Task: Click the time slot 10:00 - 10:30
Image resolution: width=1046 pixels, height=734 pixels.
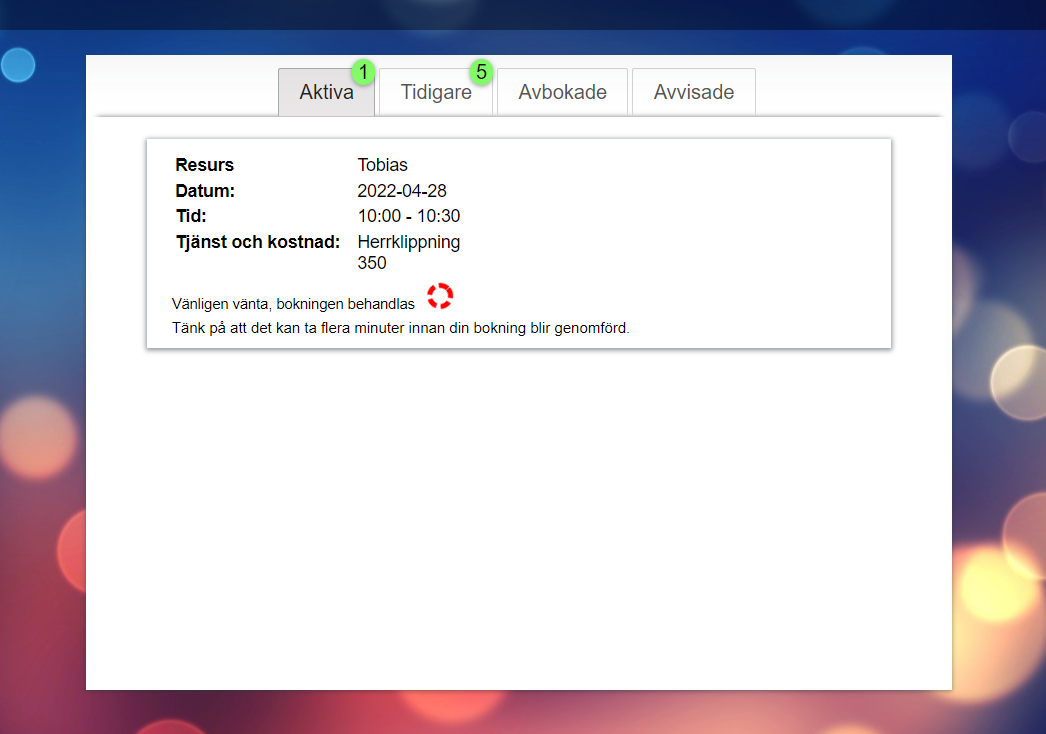Action: coord(408,216)
